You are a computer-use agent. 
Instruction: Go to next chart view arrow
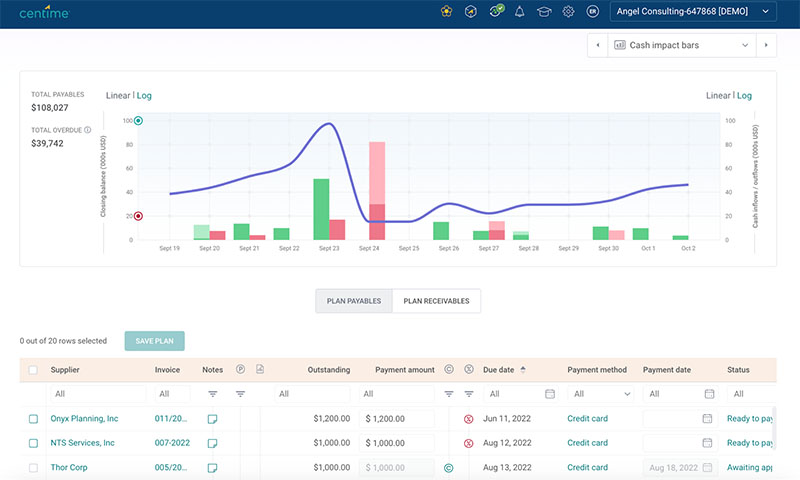tap(766, 45)
